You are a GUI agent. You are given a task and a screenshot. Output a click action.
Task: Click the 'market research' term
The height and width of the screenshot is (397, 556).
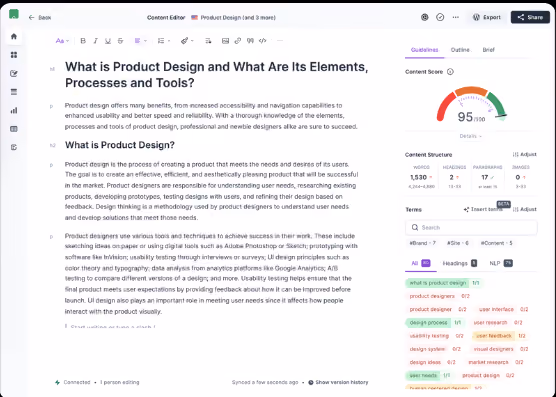(495, 362)
